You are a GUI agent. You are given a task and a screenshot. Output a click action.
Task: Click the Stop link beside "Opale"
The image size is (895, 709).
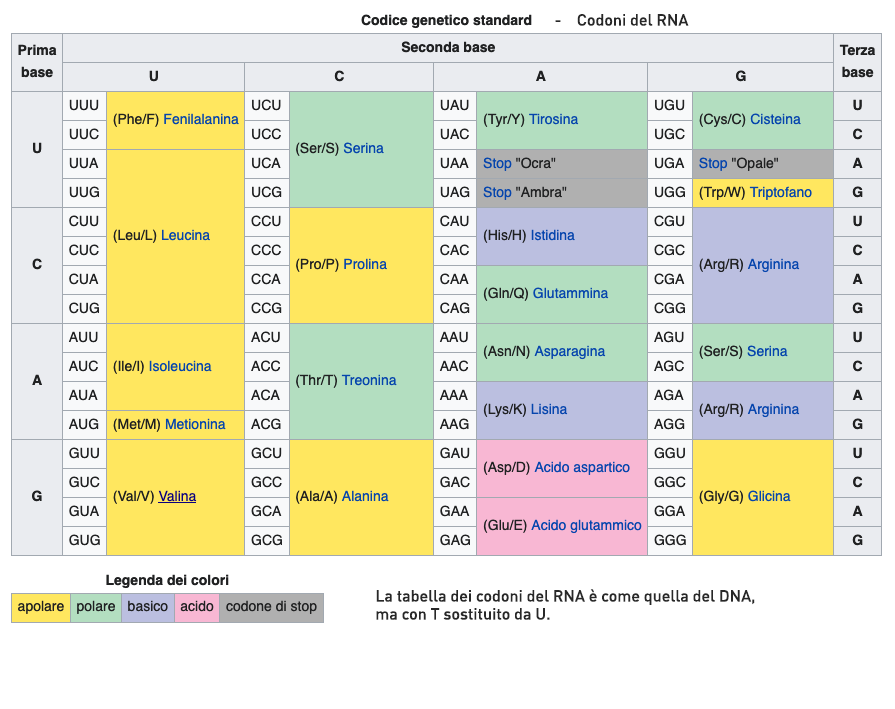[713, 163]
